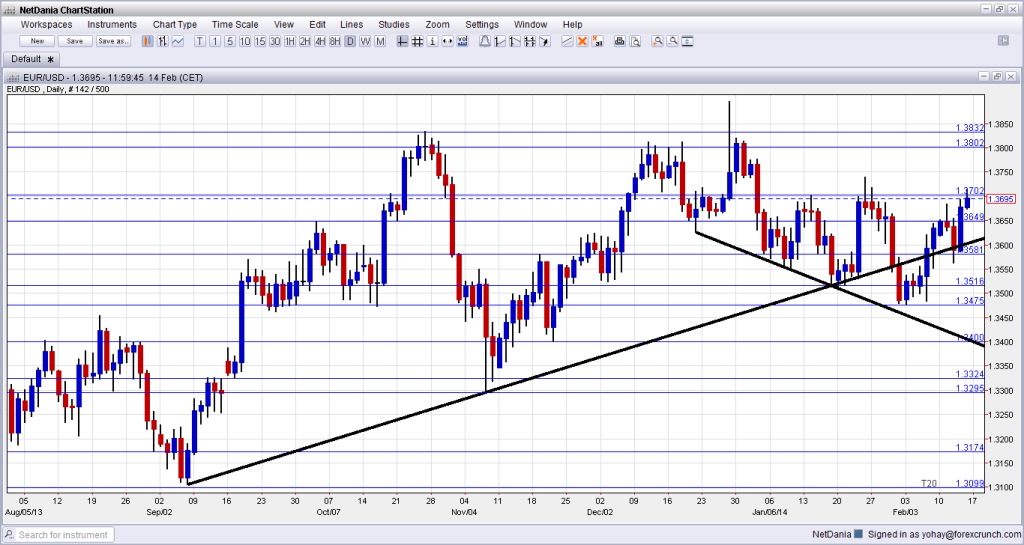
Task: Click the 1.3324 level label
Action: 969,374
